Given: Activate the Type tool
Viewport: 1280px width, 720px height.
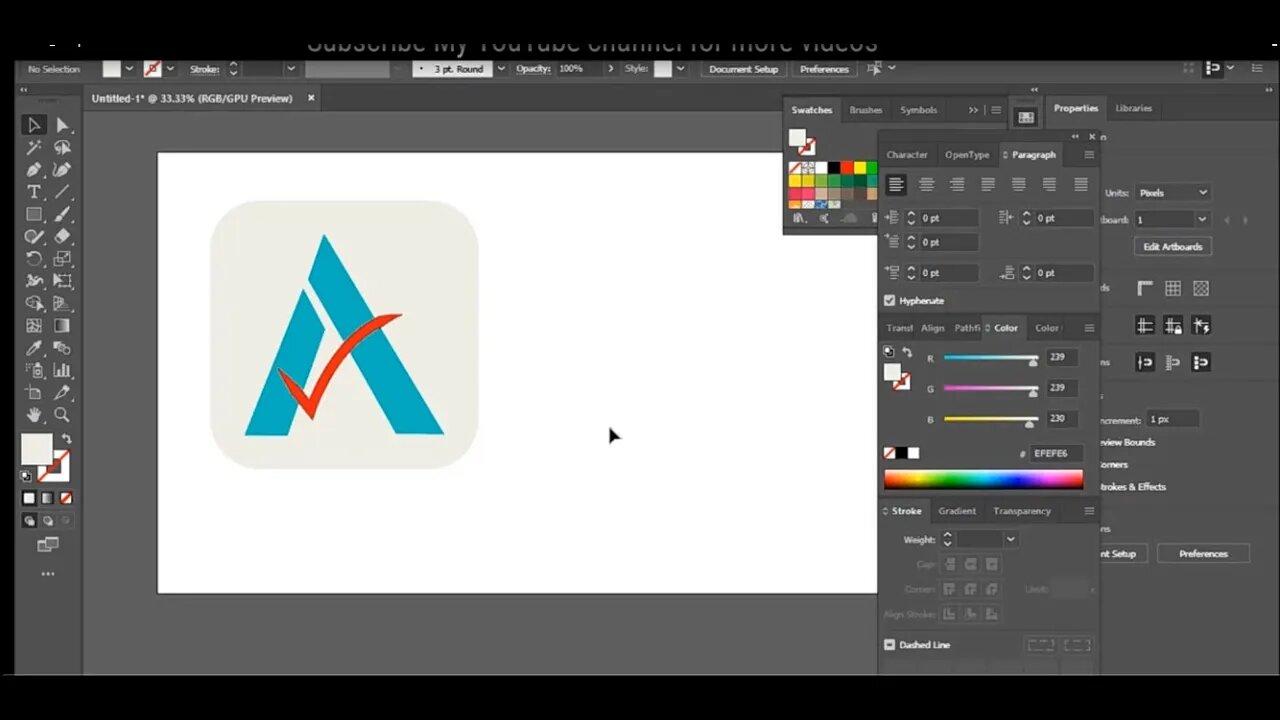Looking at the screenshot, I should 33,191.
